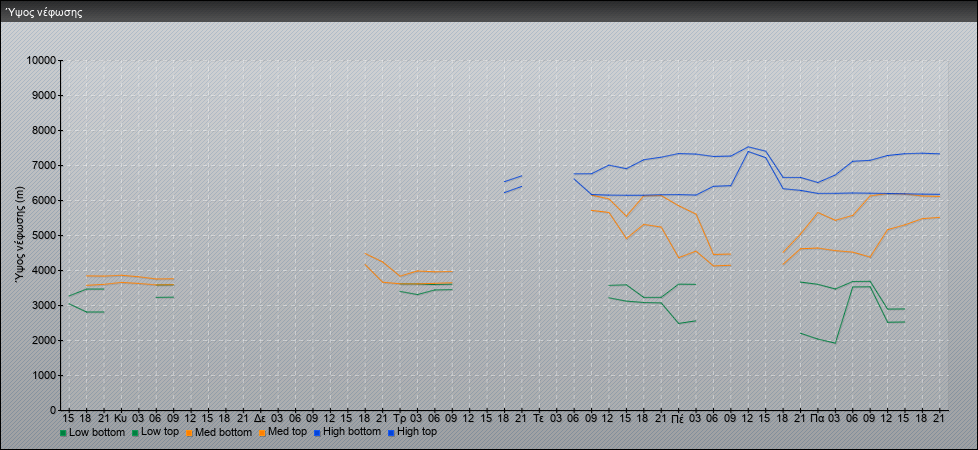This screenshot has height=450, width=978.
Task: Click the blue swatch beside High top
Action: (x=390, y=433)
